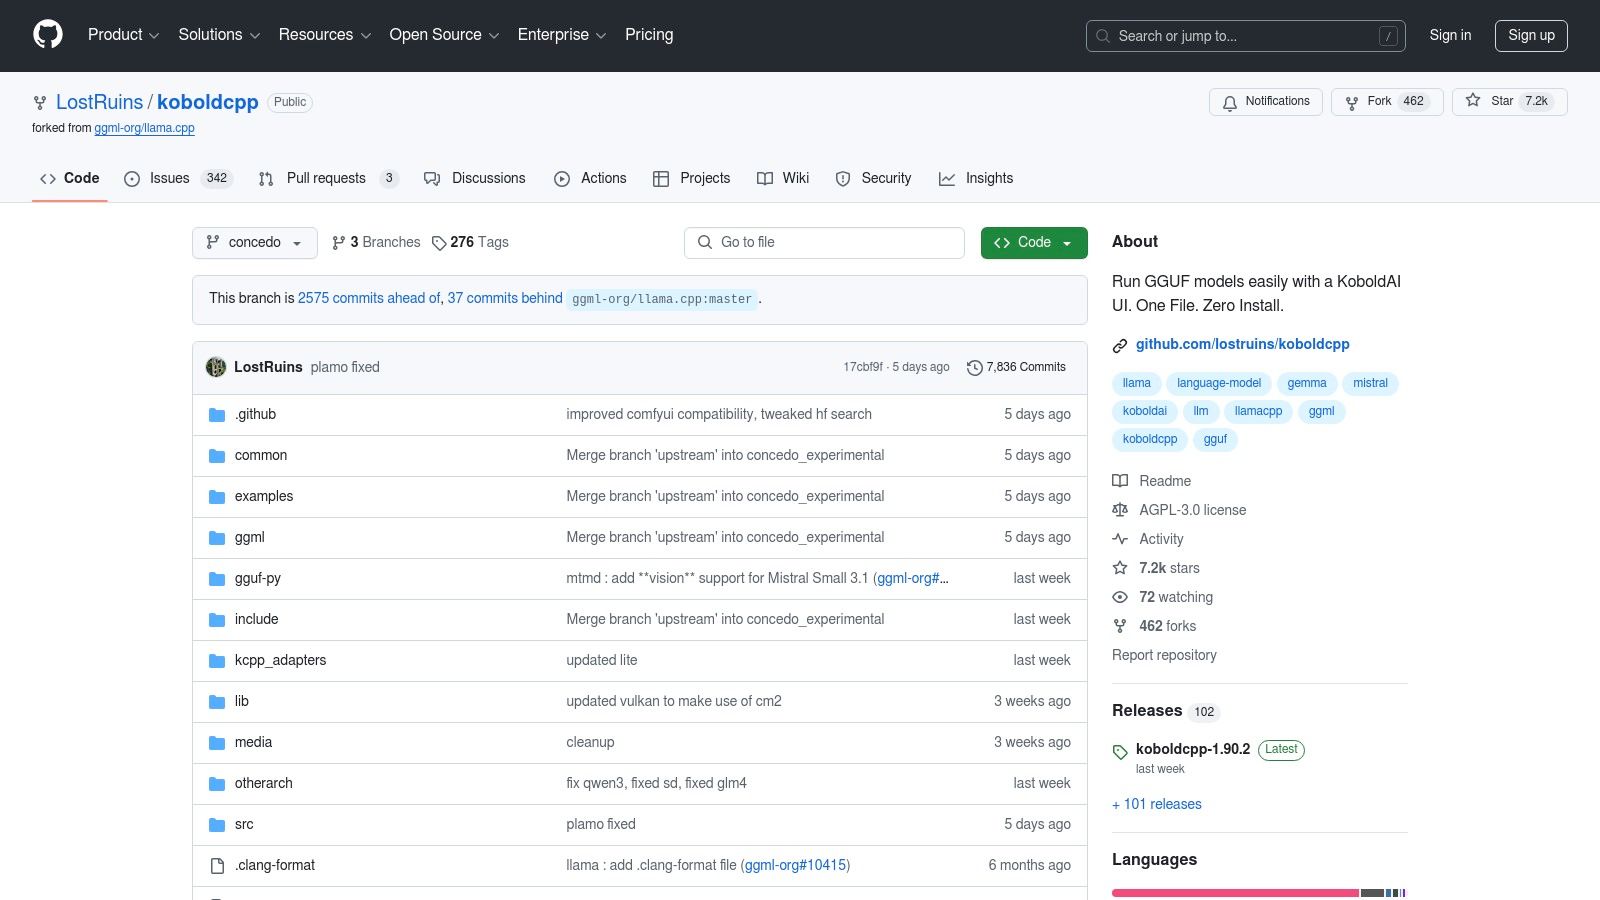
Task: Open the Wiki tab
Action: tap(783, 179)
